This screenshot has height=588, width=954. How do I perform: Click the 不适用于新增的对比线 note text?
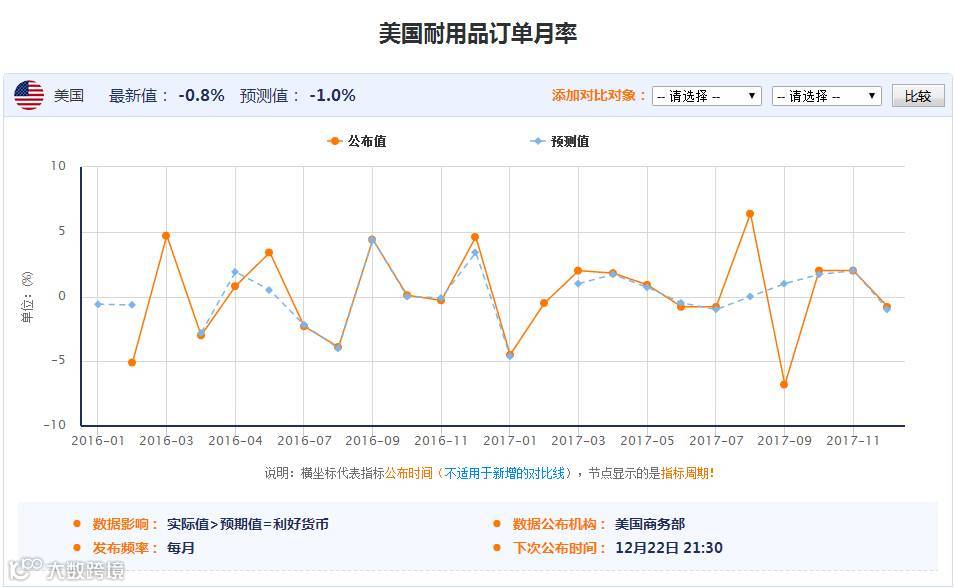pos(505,473)
